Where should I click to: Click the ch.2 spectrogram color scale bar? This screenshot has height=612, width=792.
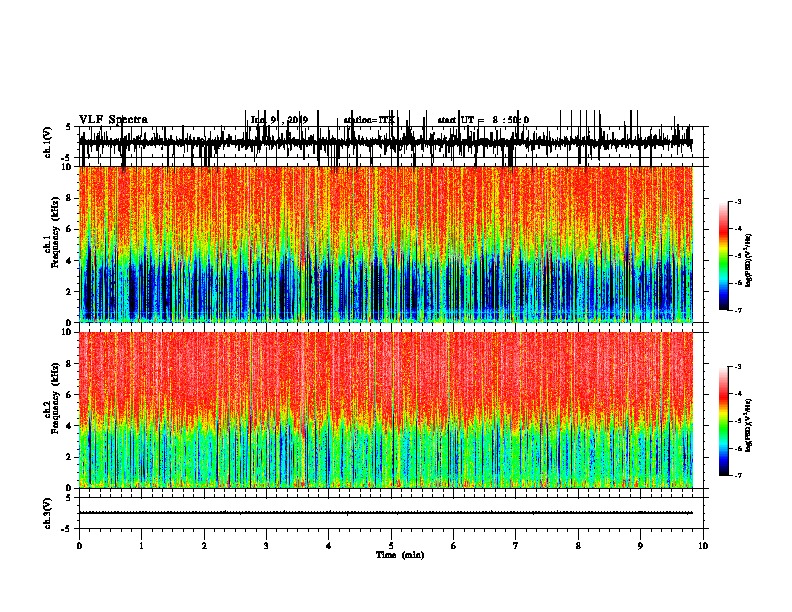pos(723,421)
